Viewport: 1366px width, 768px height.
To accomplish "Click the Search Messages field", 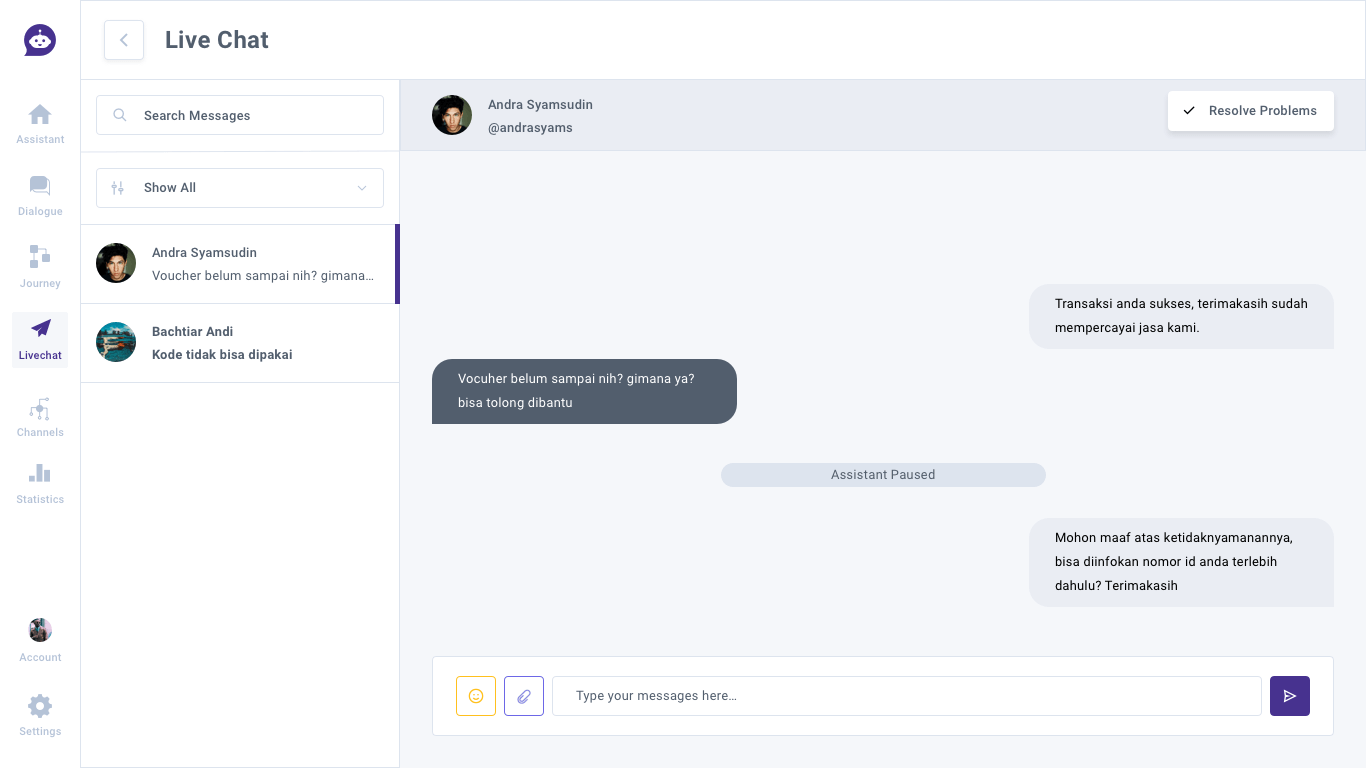I will click(x=240, y=115).
